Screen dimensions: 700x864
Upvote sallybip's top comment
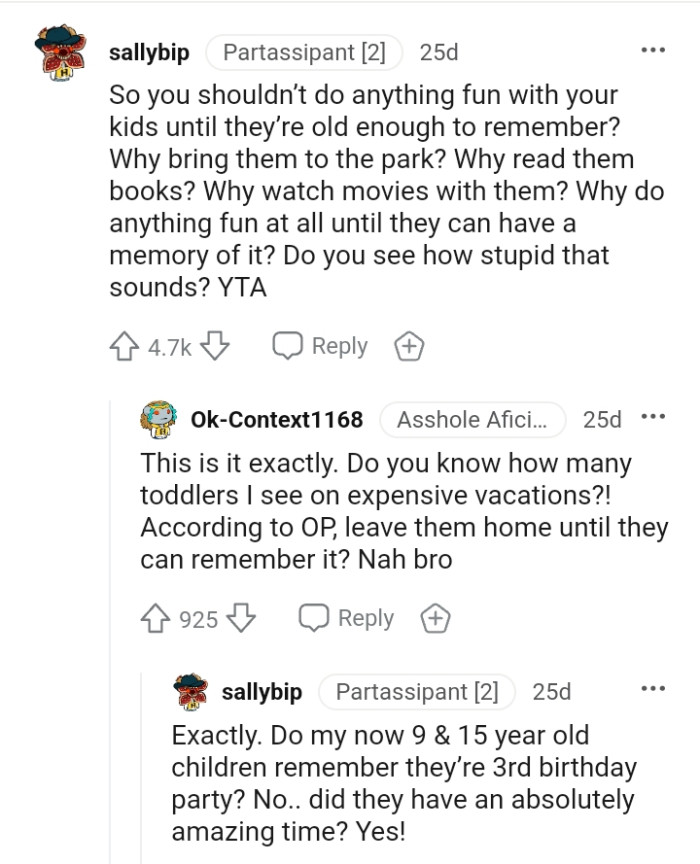pos(121,345)
